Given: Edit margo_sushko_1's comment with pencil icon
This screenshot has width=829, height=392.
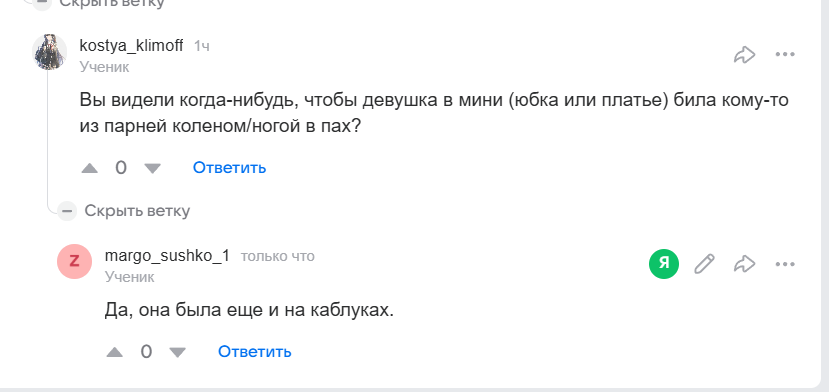Looking at the screenshot, I should (704, 263).
